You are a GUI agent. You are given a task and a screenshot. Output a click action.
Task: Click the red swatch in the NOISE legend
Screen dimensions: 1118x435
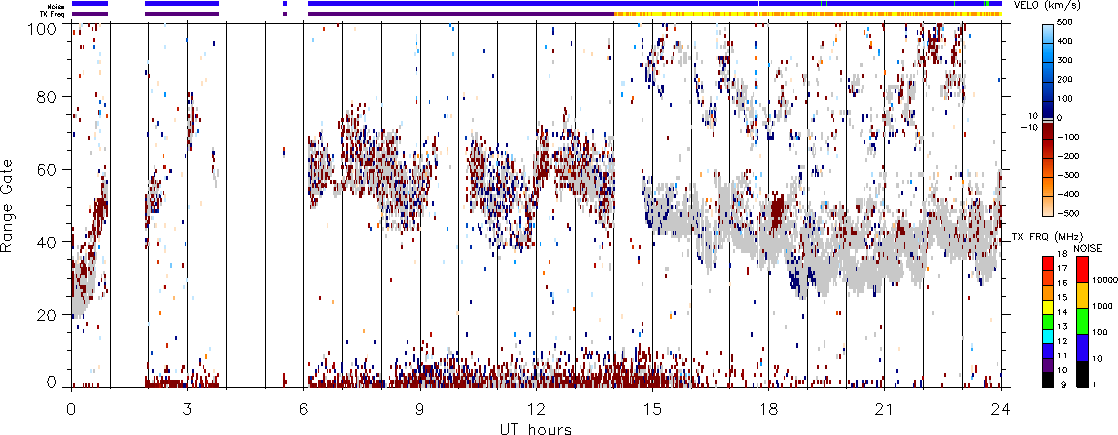click(x=1082, y=270)
